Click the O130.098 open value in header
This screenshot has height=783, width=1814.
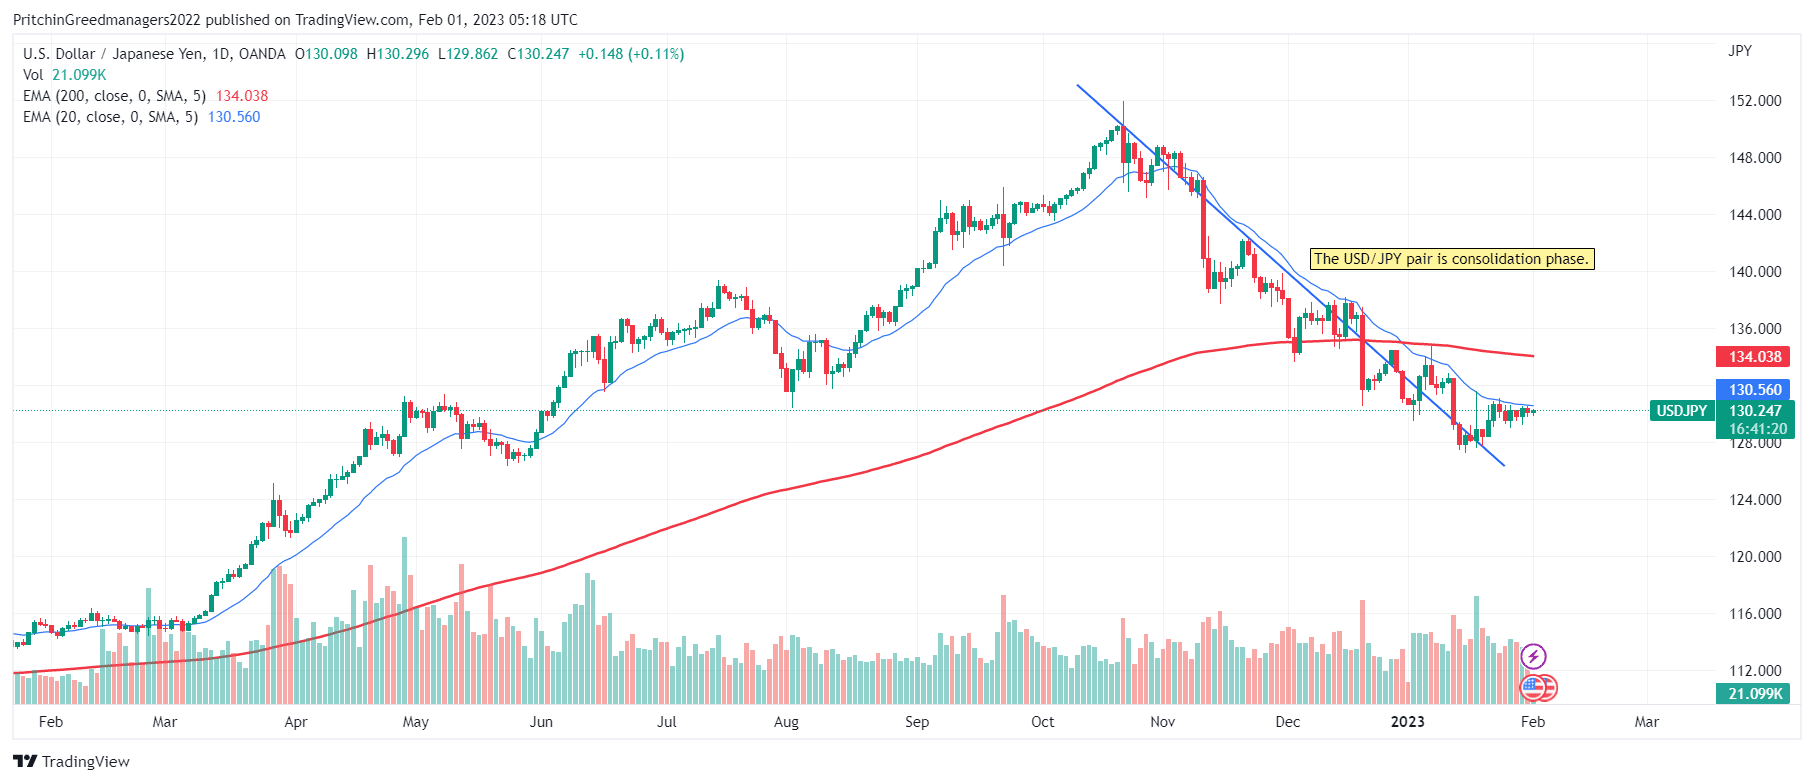click(326, 54)
